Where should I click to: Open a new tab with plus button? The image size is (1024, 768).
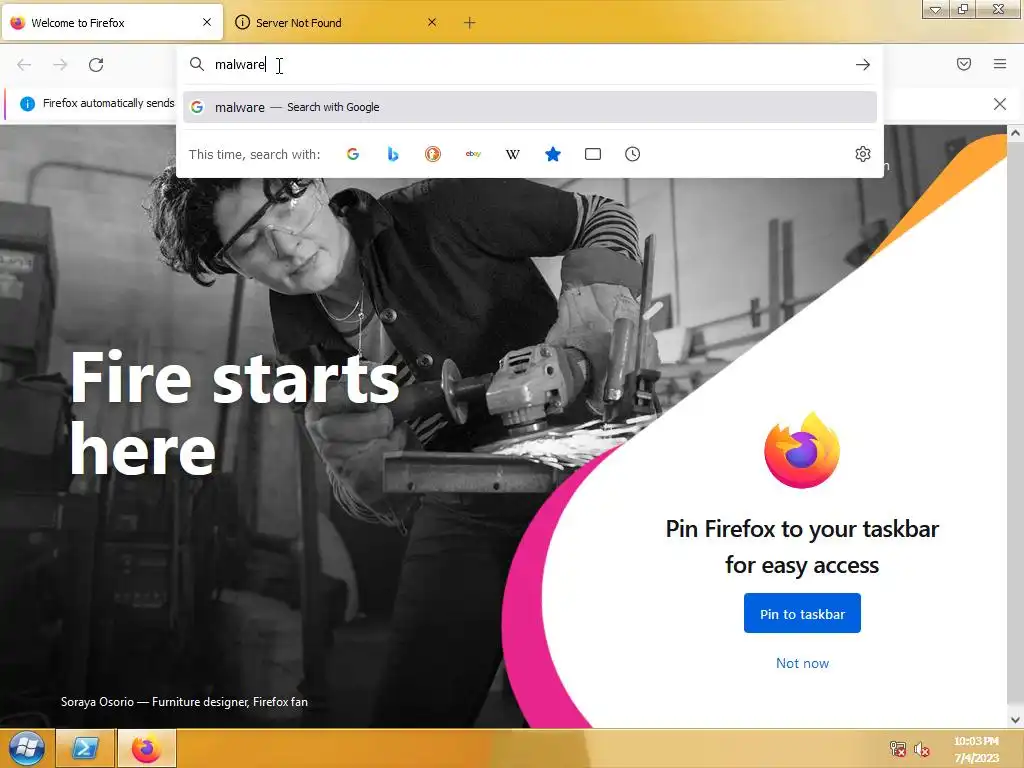470,23
